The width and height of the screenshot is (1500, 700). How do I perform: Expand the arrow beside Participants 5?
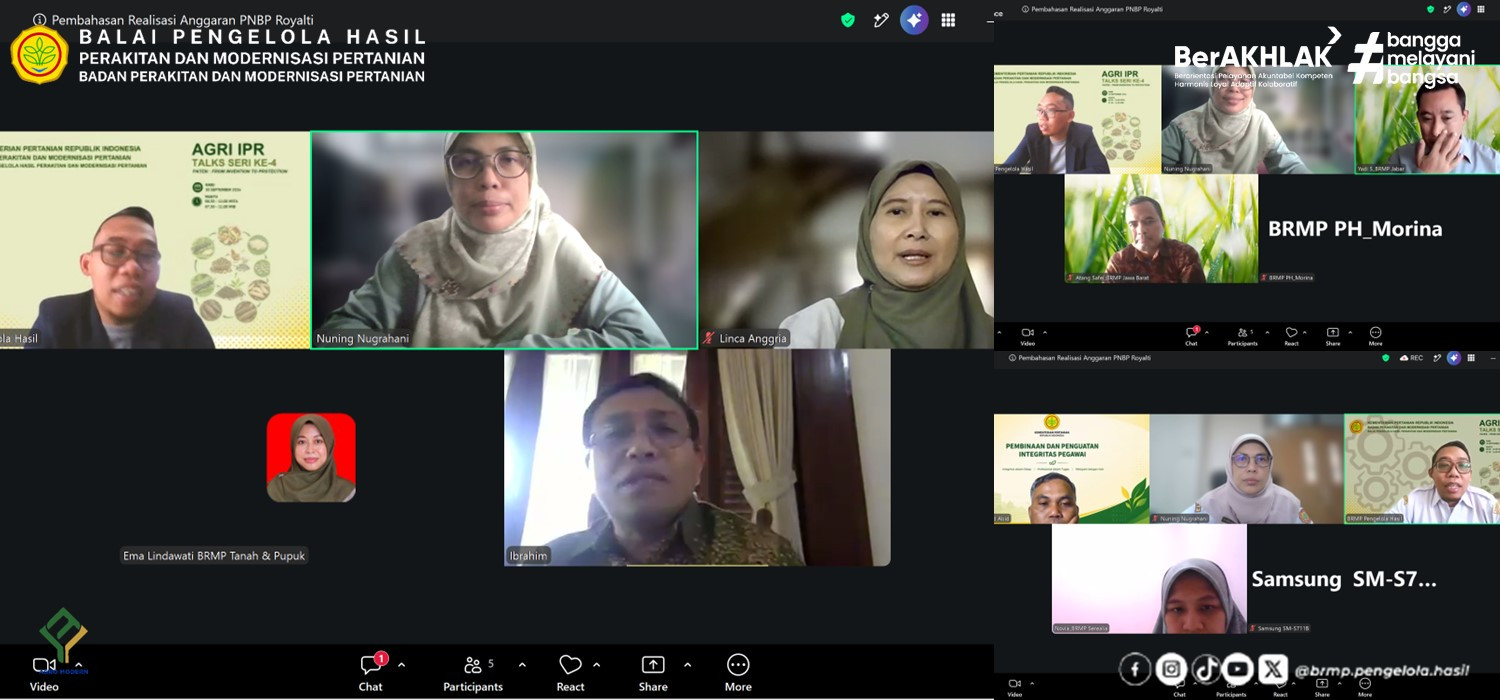[x=522, y=665]
